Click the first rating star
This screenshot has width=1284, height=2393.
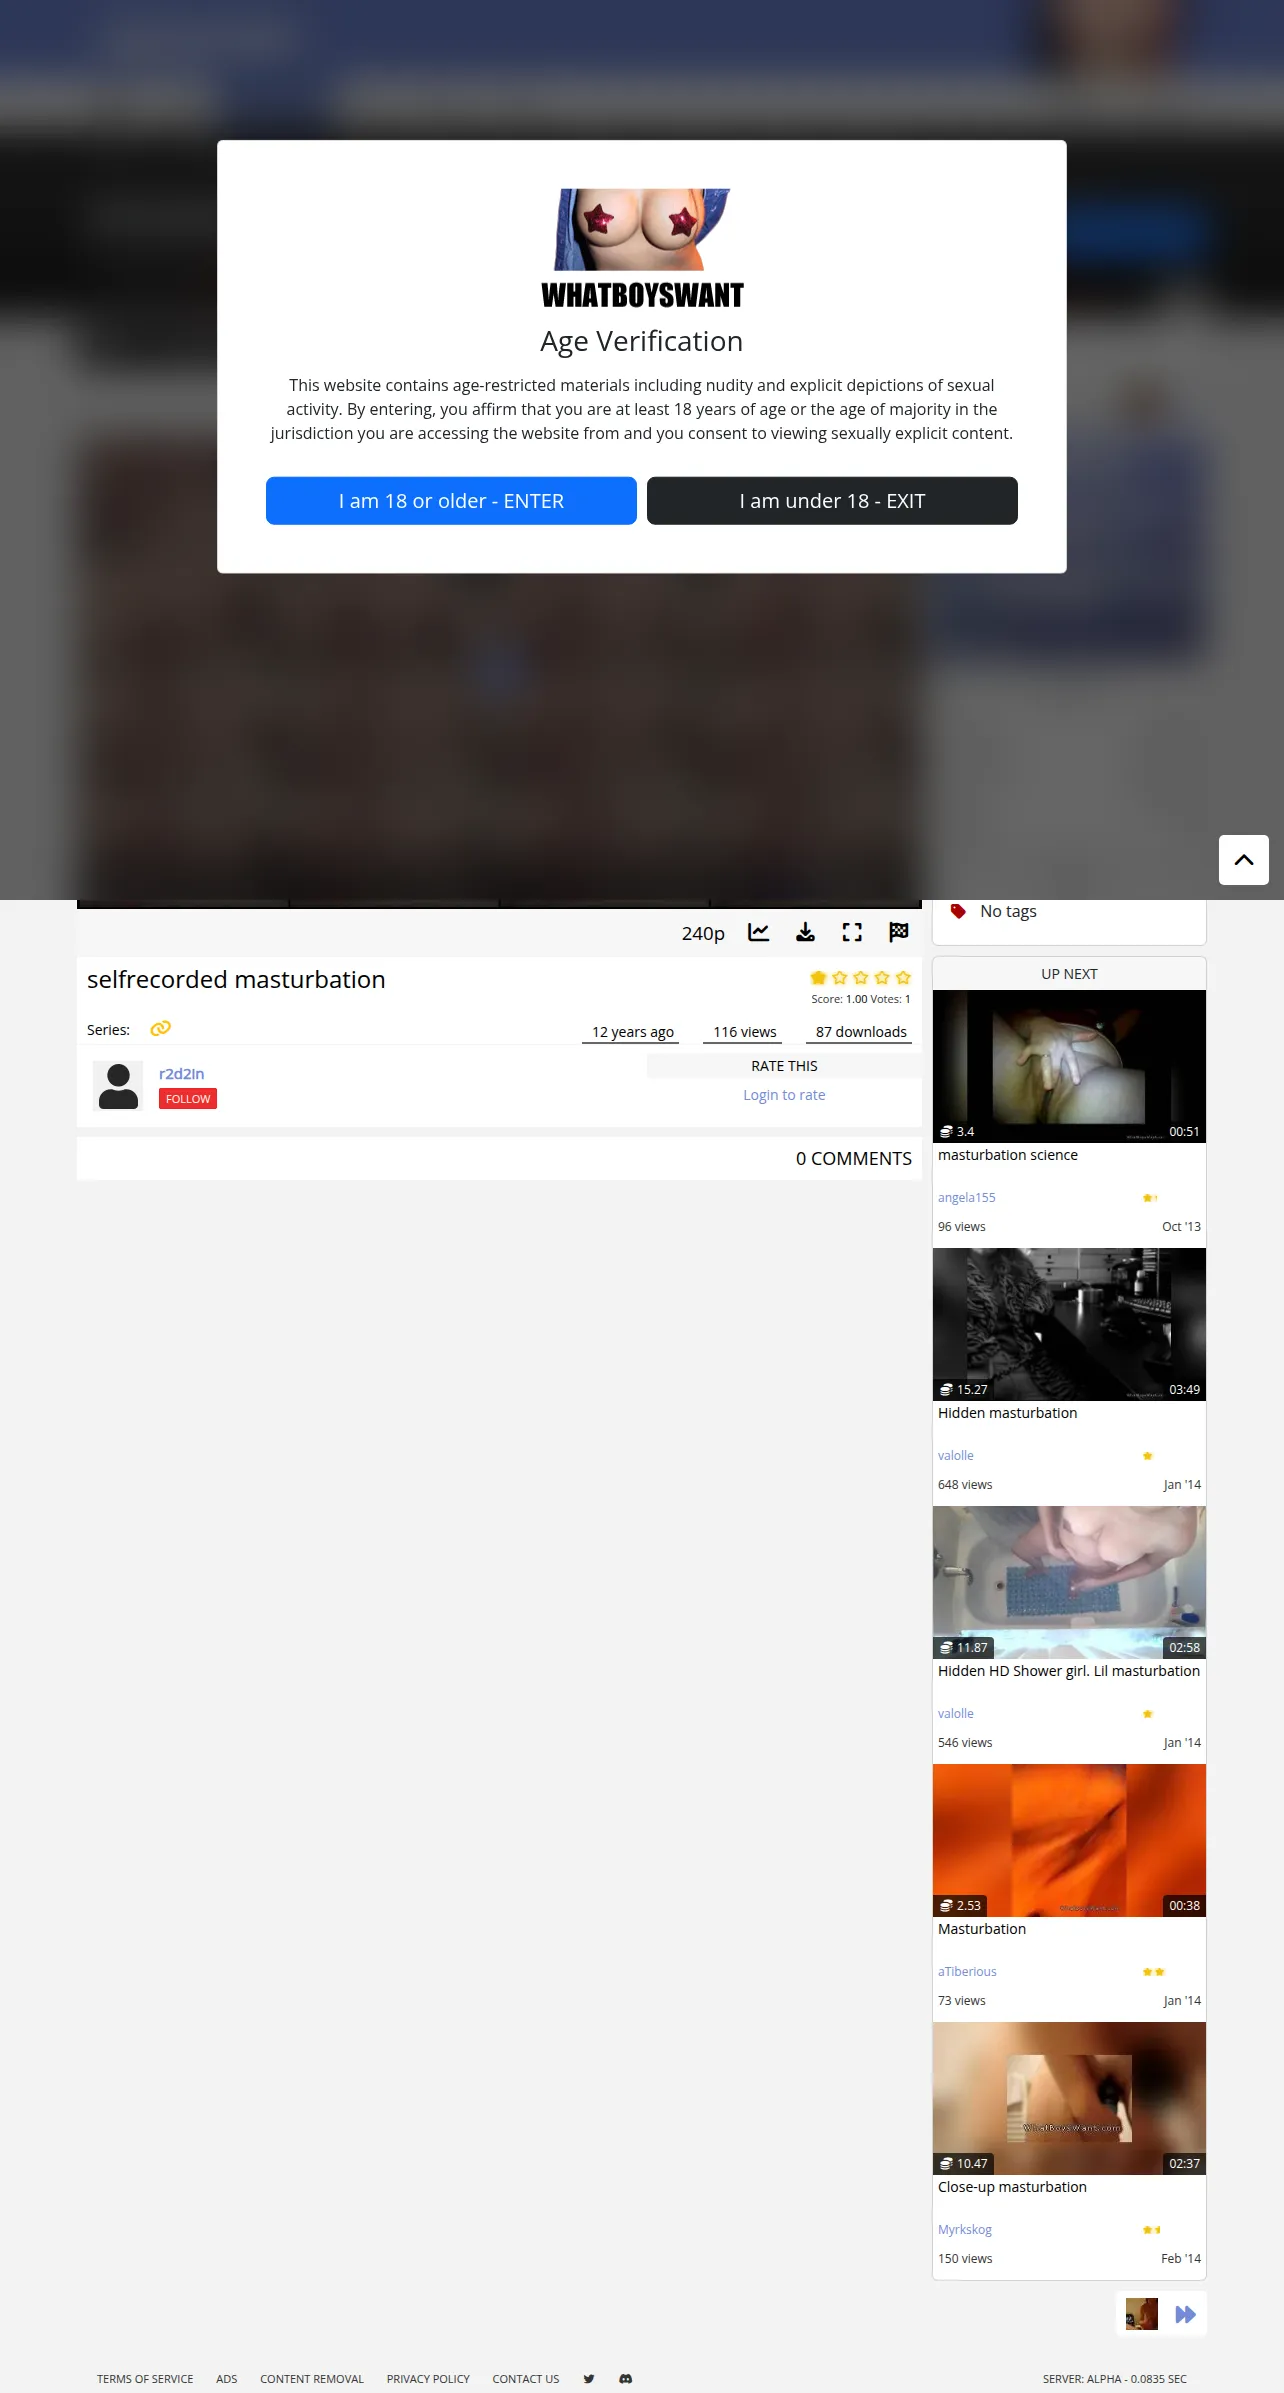818,977
